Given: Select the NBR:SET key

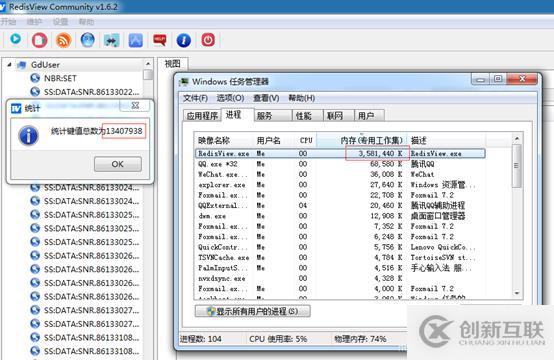Looking at the screenshot, I should 60,78.
